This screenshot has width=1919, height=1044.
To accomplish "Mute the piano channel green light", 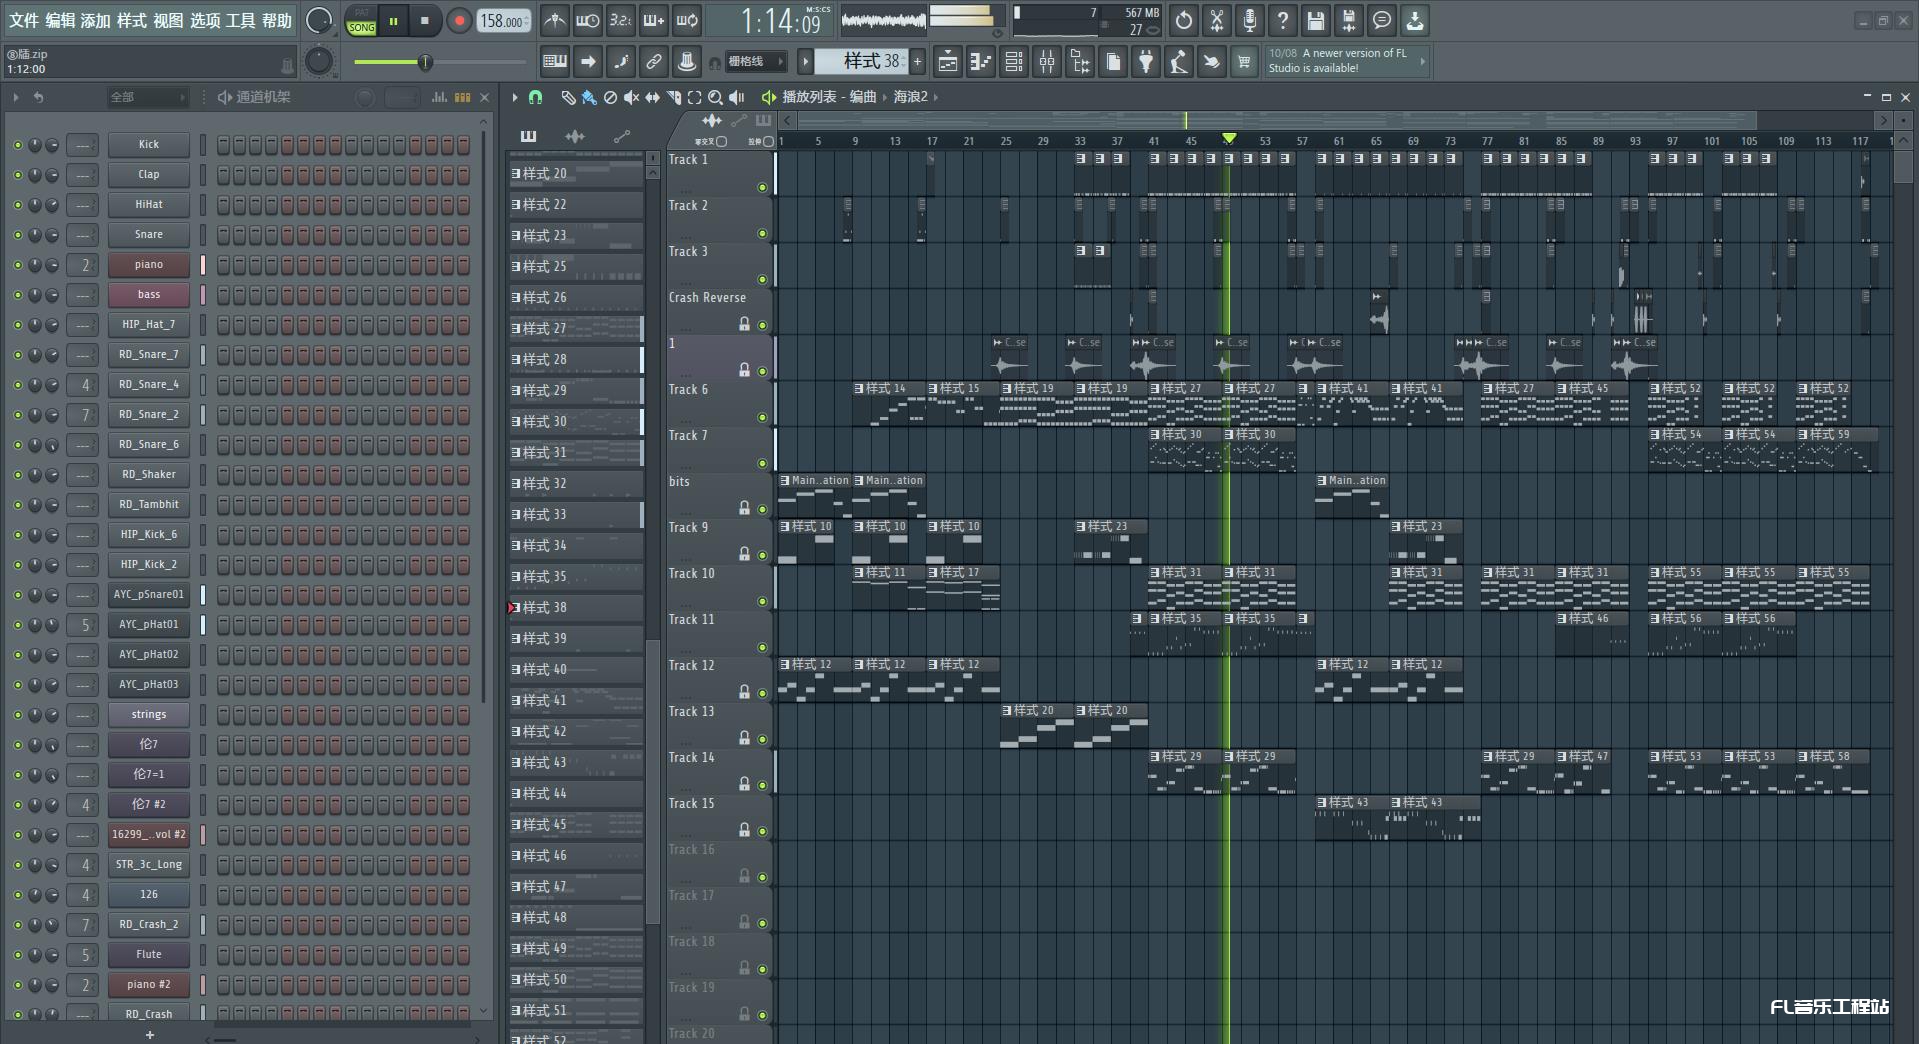I will tap(17, 265).
